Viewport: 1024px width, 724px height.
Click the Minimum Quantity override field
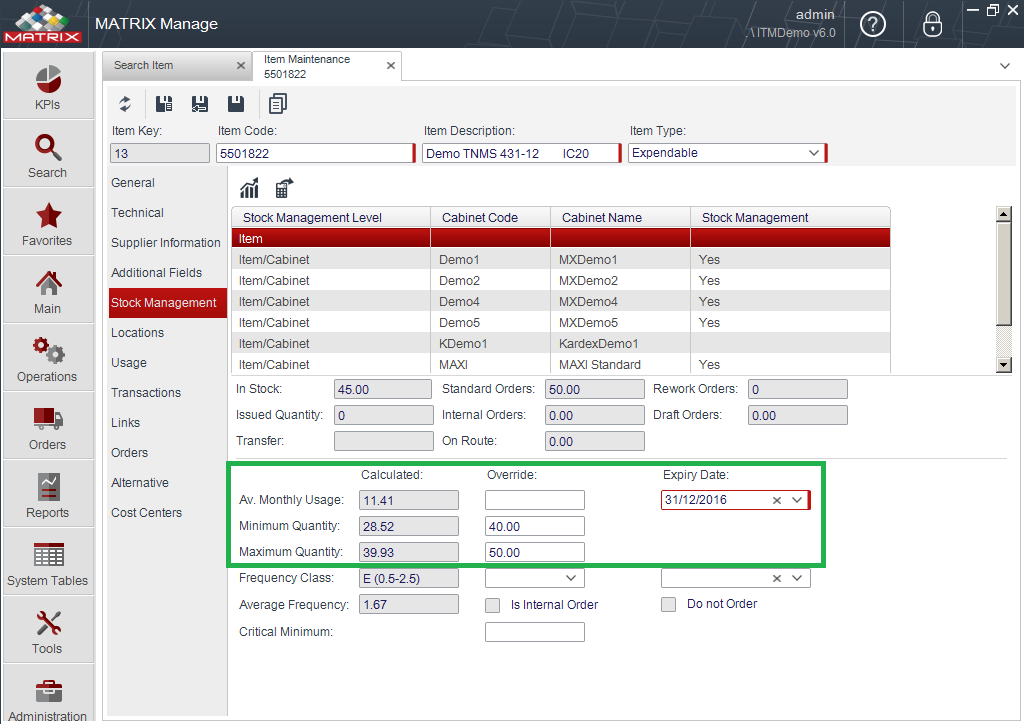pos(534,527)
